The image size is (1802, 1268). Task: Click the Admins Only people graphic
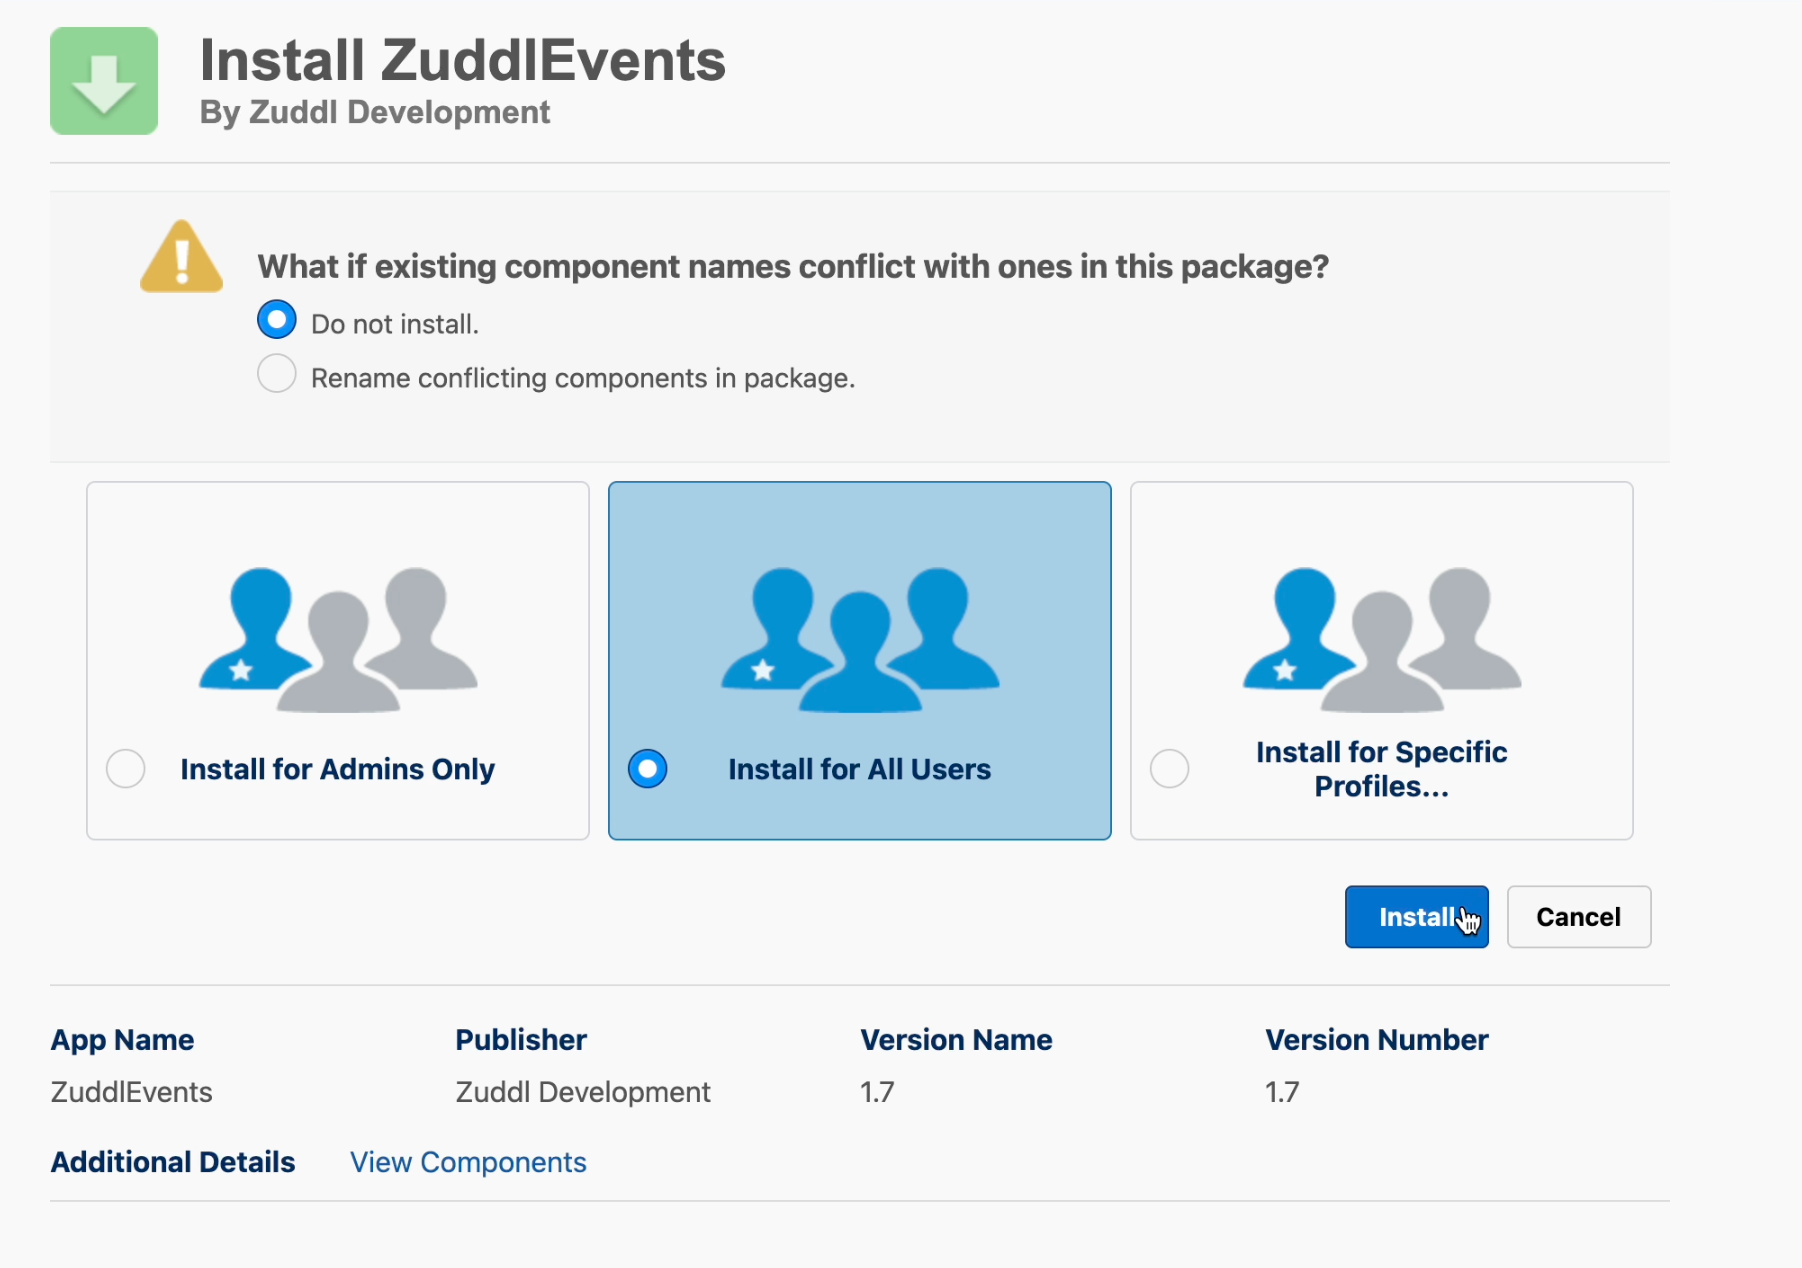click(338, 639)
